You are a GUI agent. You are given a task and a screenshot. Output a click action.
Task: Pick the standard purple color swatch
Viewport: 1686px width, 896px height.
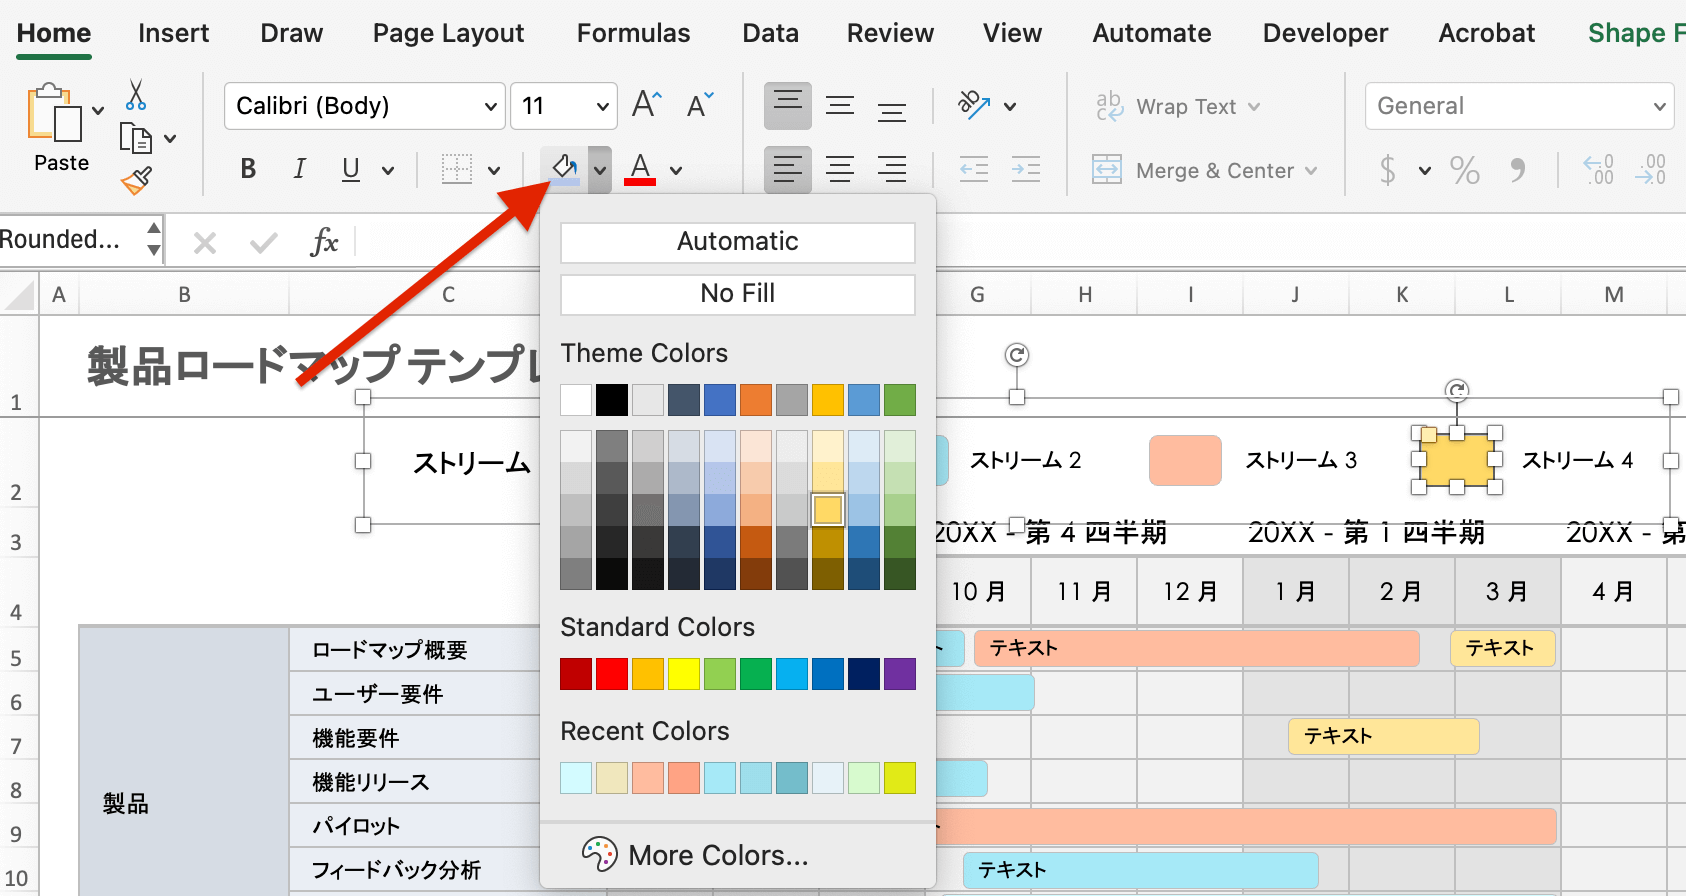tap(900, 674)
